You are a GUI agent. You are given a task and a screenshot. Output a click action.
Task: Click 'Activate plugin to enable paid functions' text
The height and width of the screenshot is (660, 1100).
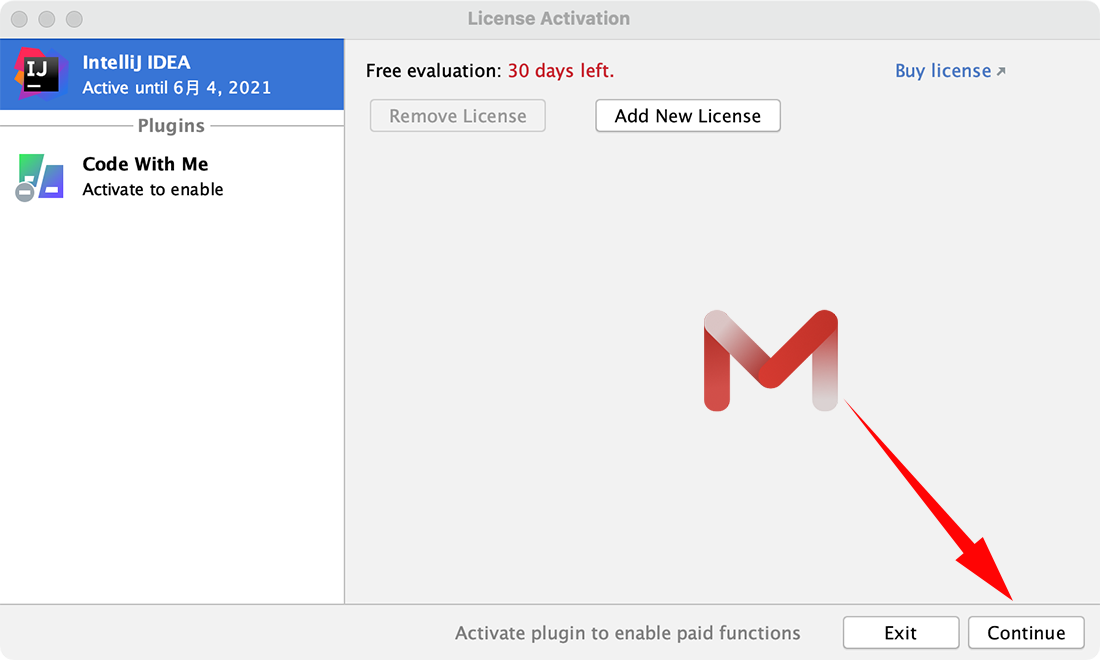(627, 633)
